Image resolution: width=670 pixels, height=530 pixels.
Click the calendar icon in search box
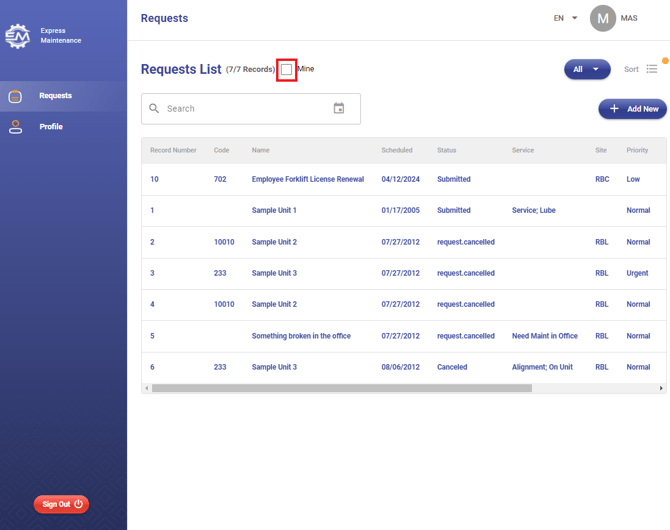(339, 108)
